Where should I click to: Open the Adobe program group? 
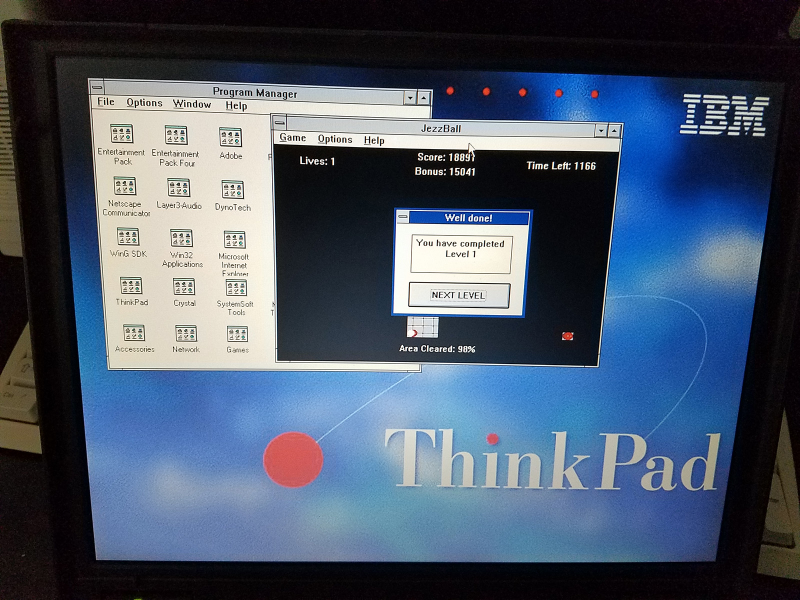[230, 137]
